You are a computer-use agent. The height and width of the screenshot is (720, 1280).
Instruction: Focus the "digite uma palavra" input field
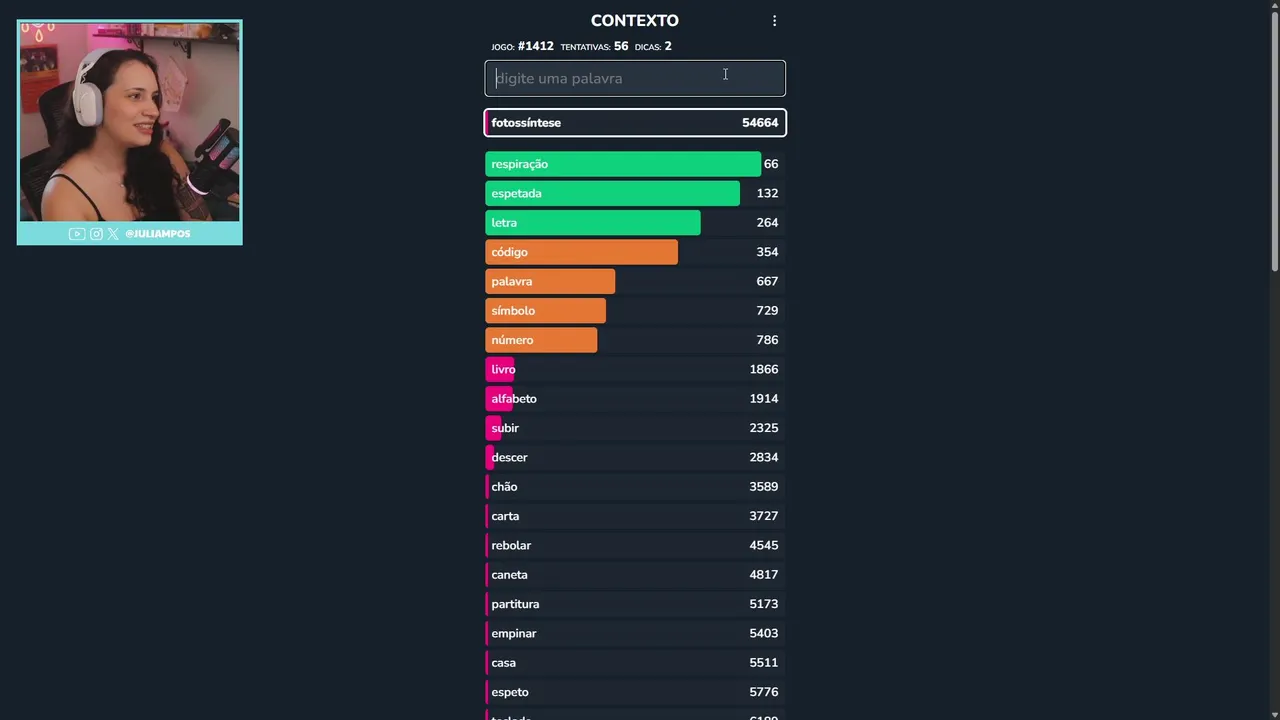pyautogui.click(x=634, y=78)
